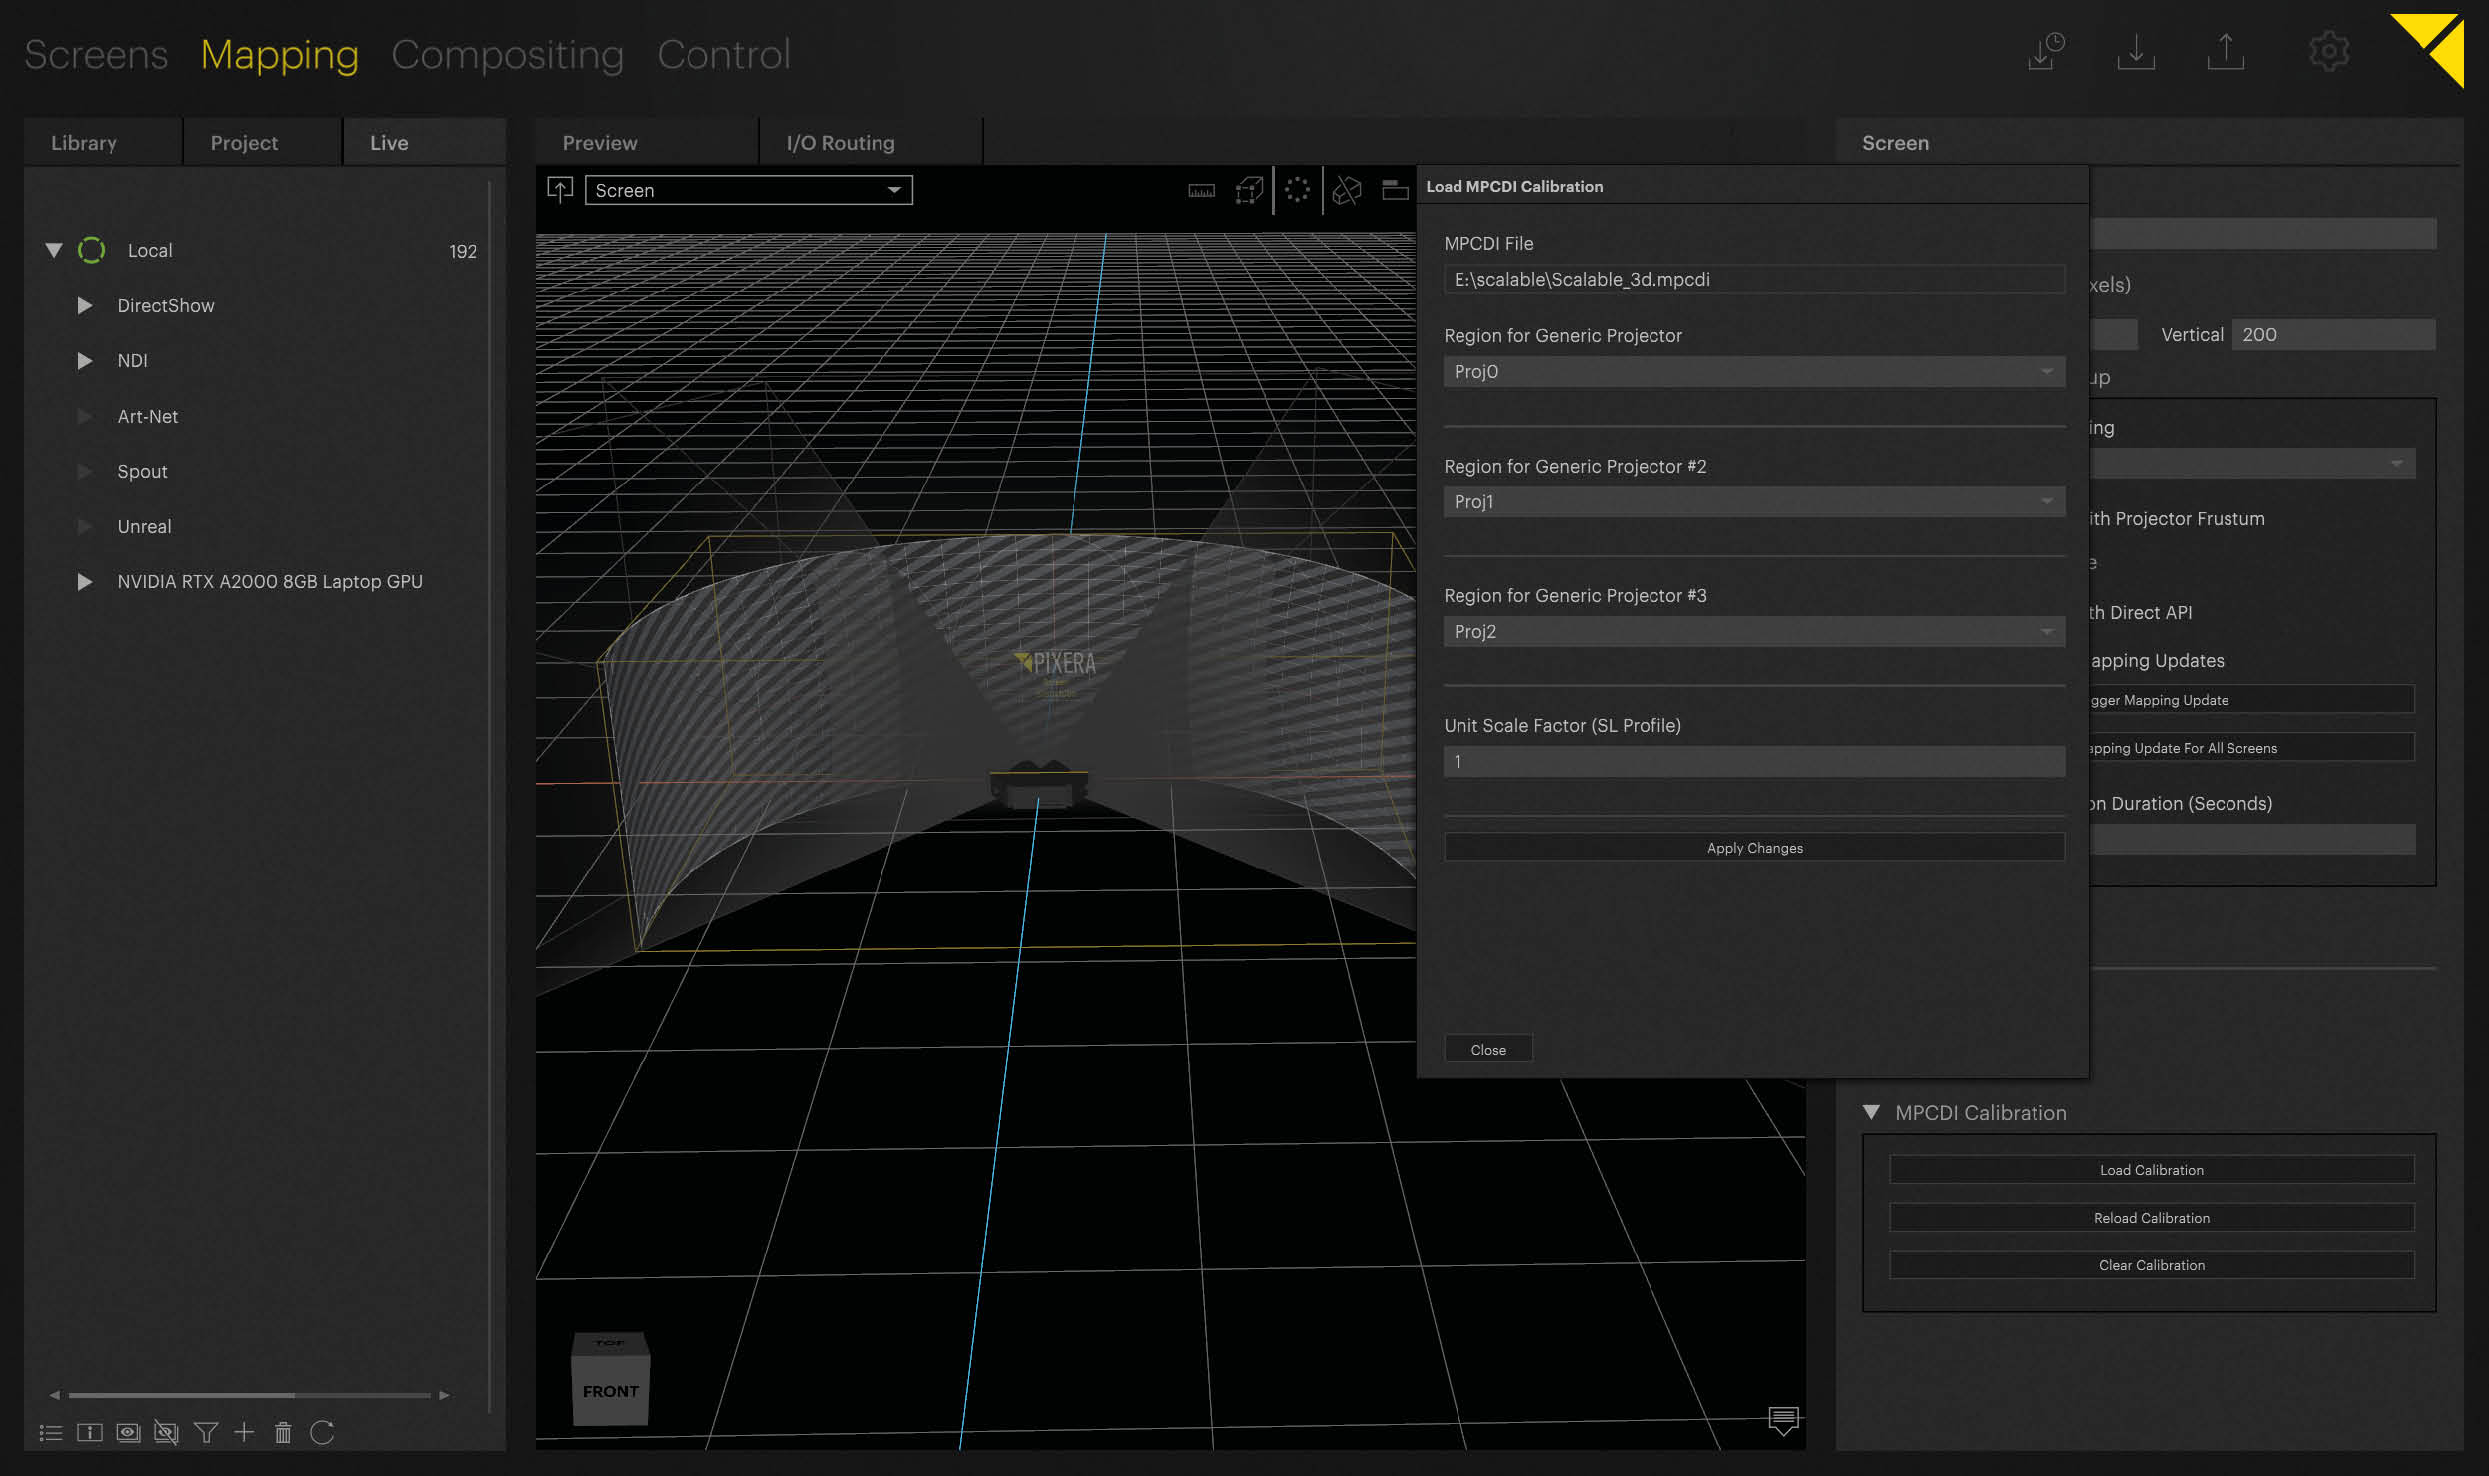Image resolution: width=2489 pixels, height=1476 pixels.
Task: Click the crossed-out 3D object icon
Action: pos(1347,190)
